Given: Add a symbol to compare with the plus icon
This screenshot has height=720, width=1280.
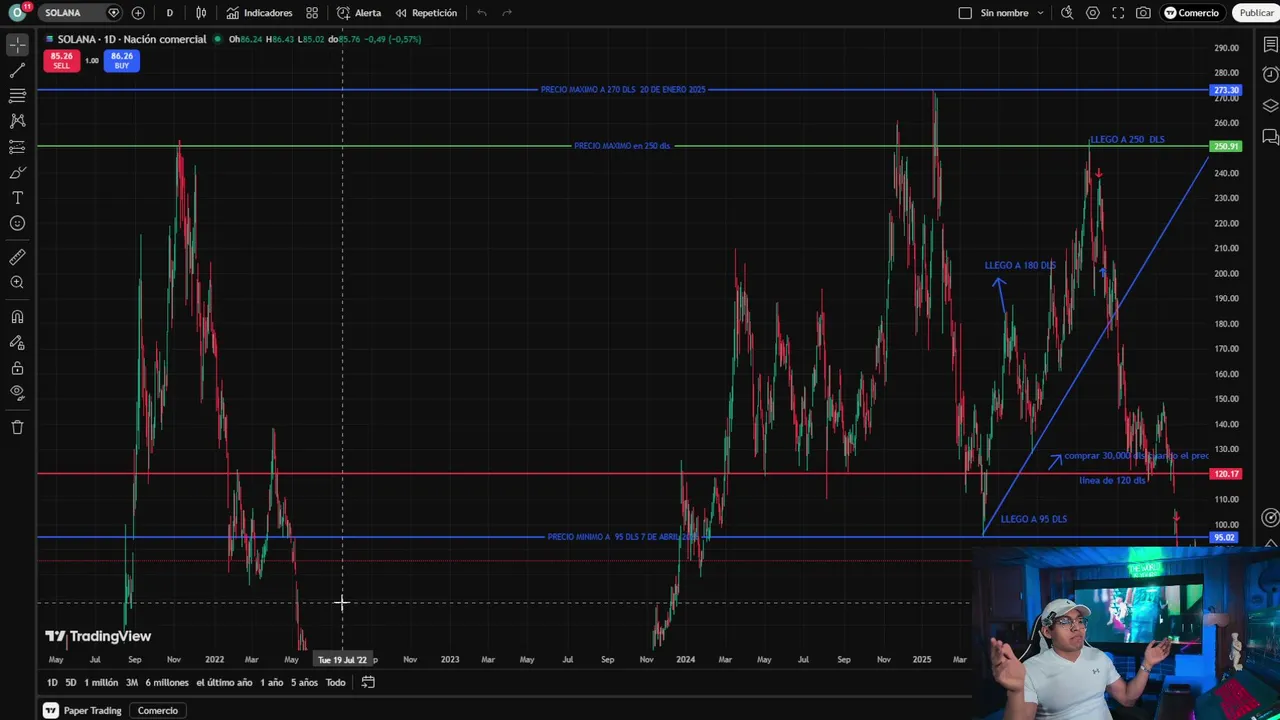Looking at the screenshot, I should [138, 13].
